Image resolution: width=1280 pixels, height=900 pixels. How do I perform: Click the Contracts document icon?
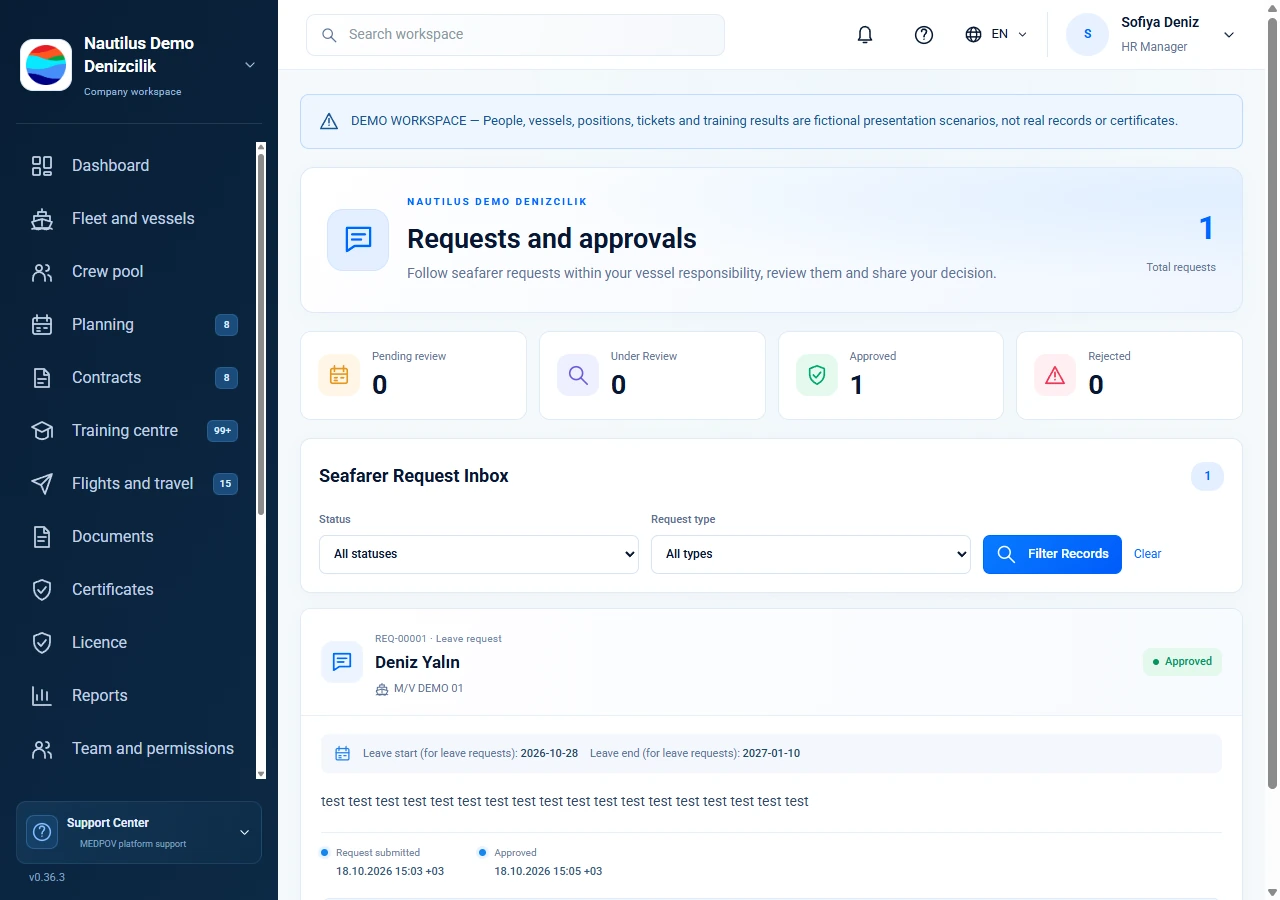[x=42, y=378]
